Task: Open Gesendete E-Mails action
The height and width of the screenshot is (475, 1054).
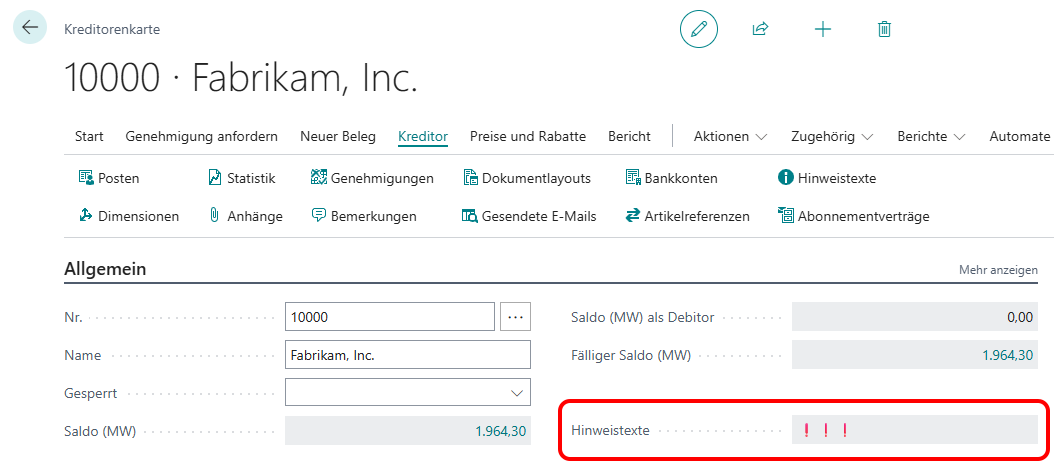Action: 529,216
